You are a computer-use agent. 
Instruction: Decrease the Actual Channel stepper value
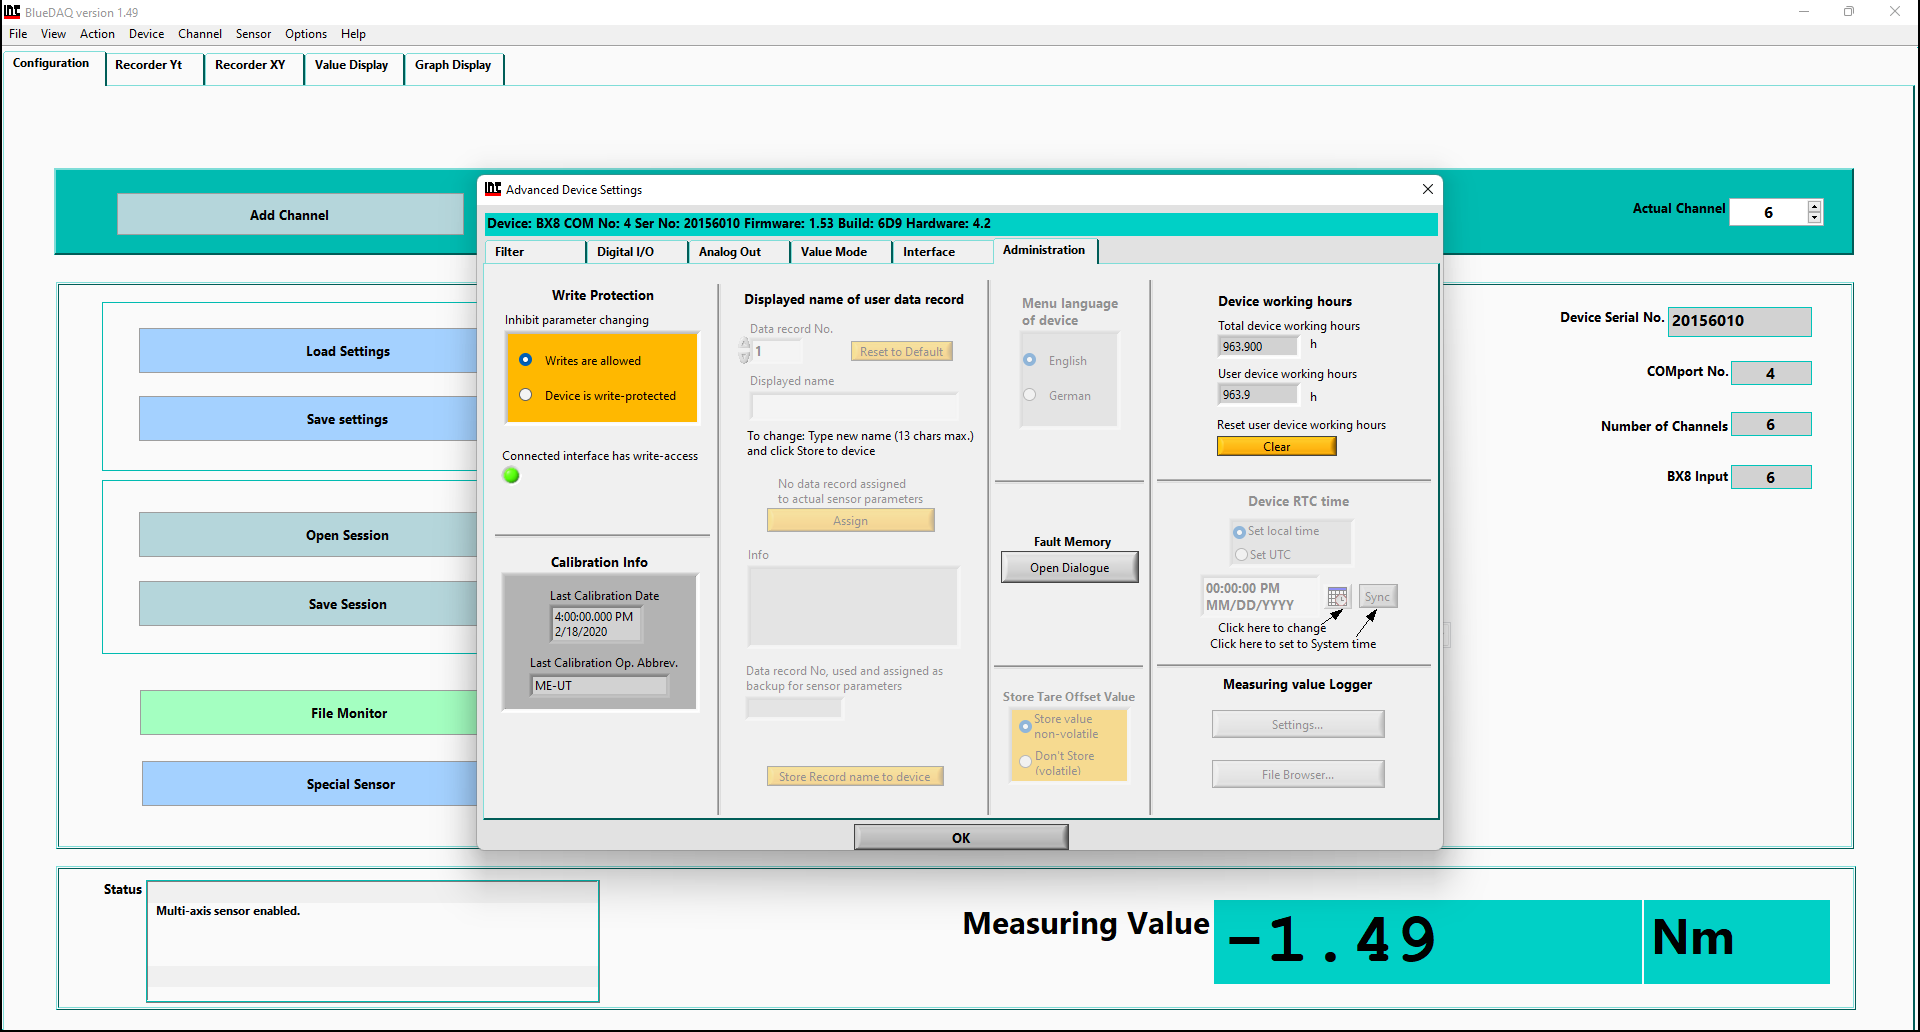(1814, 217)
